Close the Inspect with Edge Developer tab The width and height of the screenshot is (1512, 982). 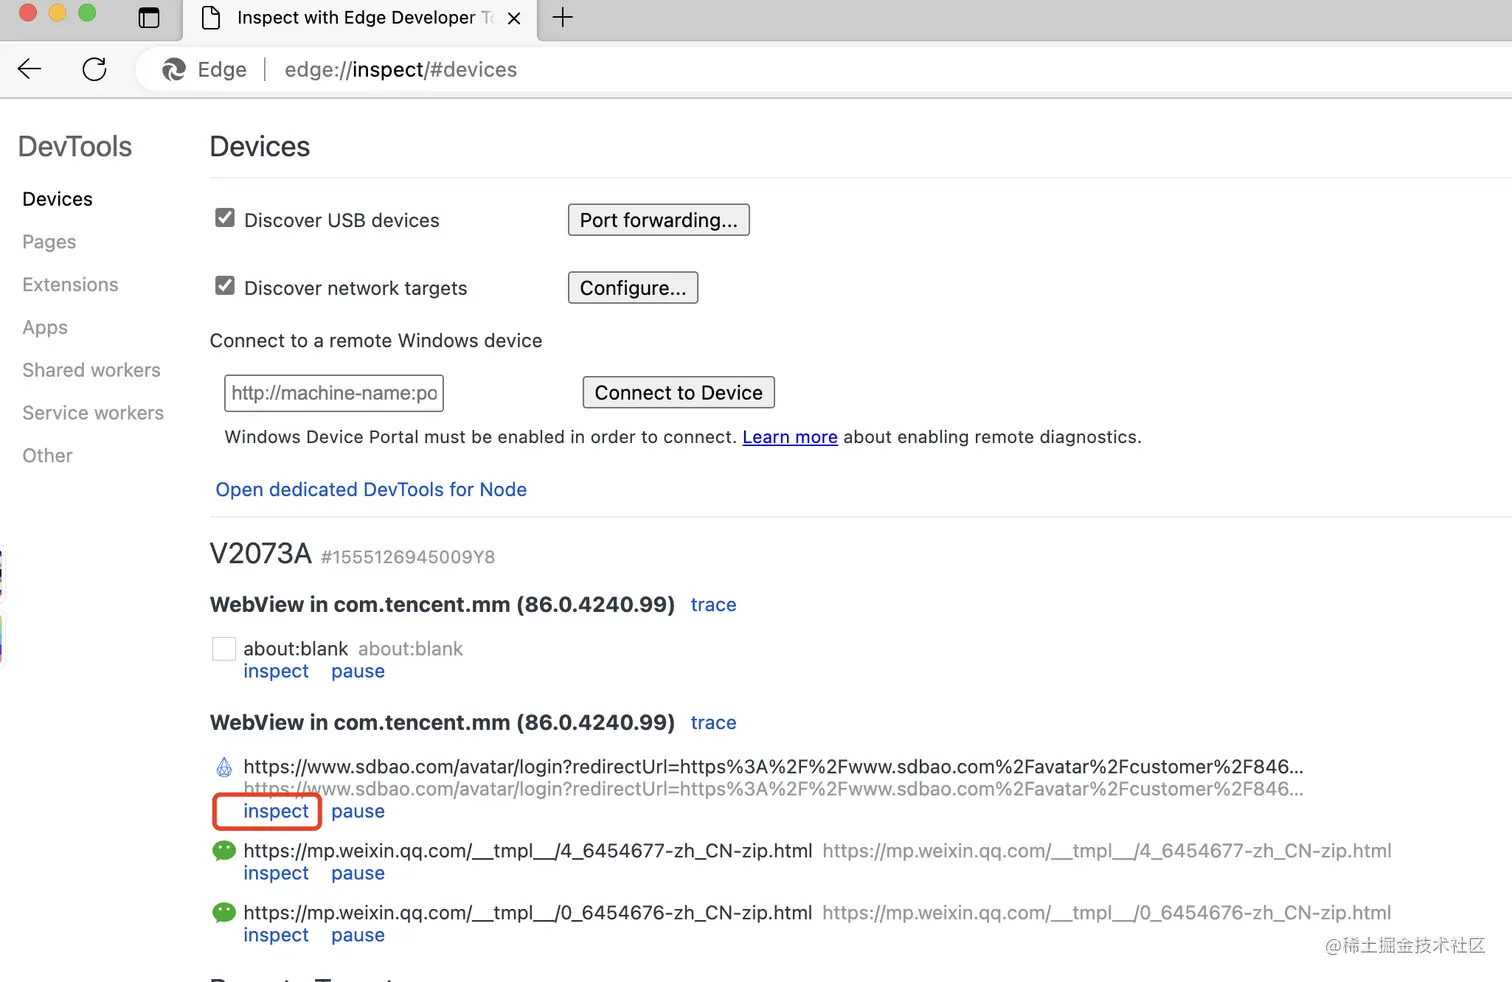(x=514, y=18)
